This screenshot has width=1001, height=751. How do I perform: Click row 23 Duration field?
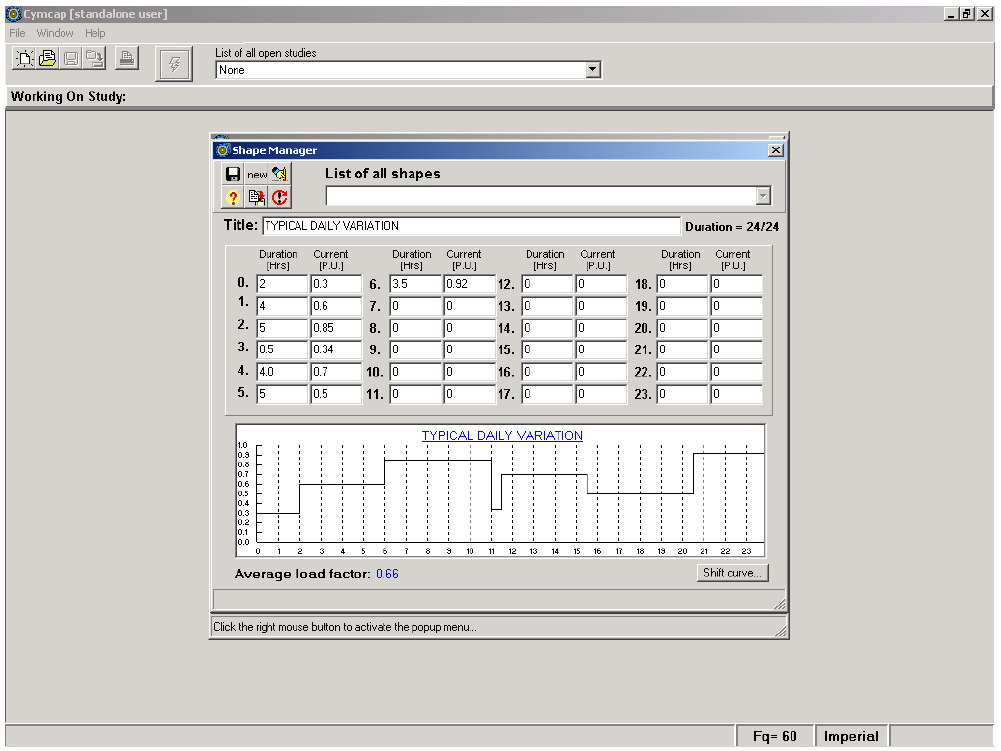pos(682,394)
